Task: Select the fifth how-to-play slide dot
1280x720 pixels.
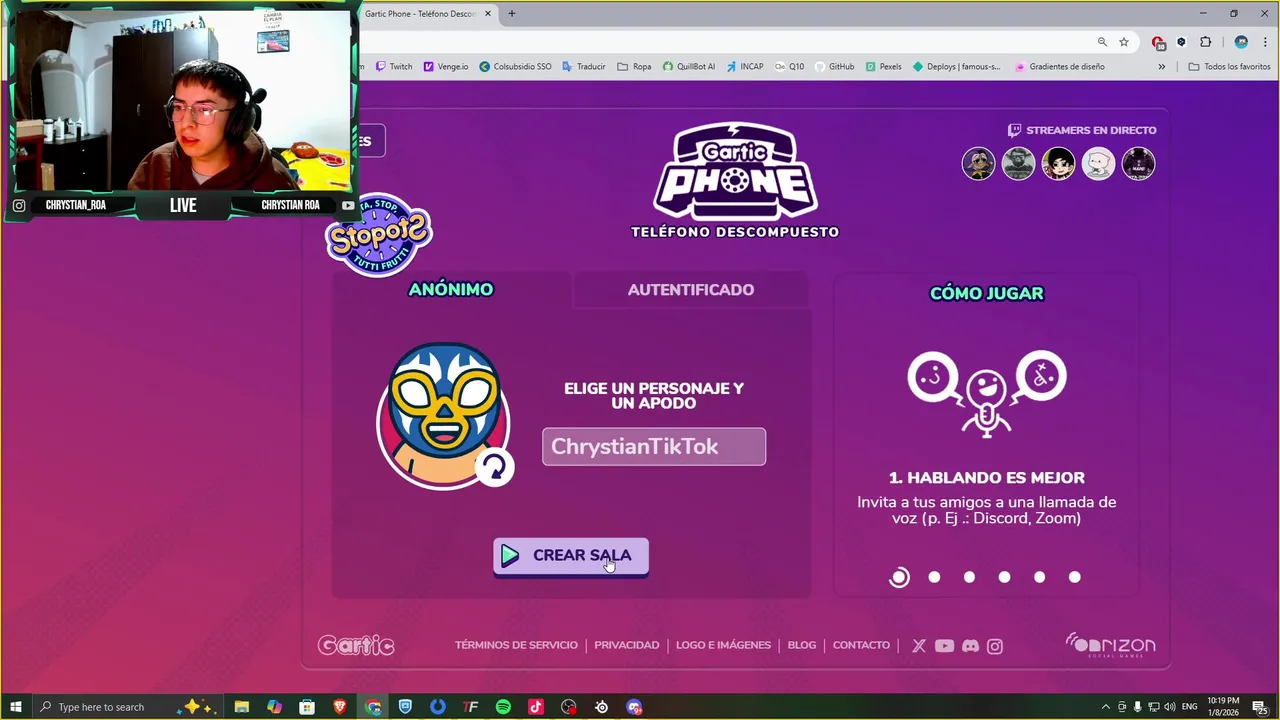Action: click(1039, 577)
